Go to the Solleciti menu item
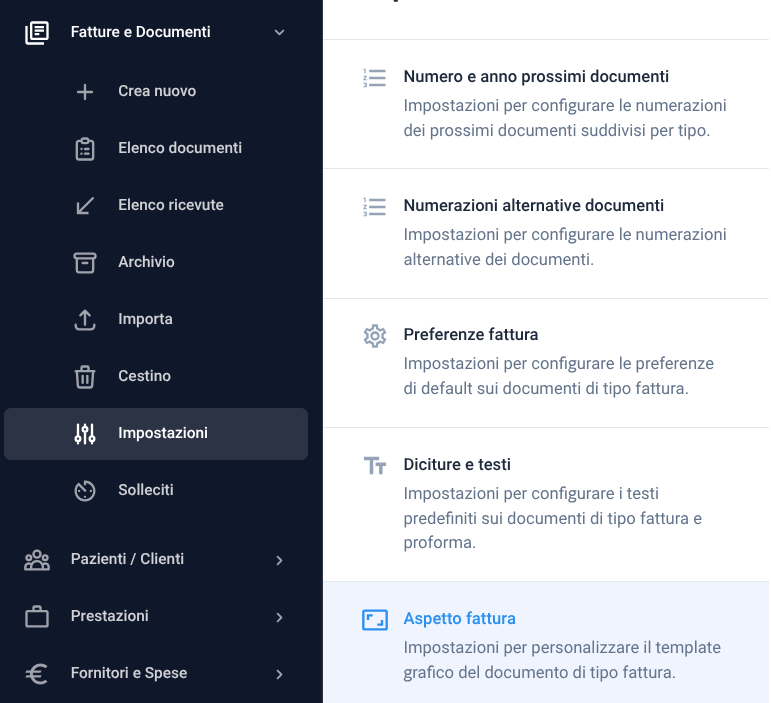 pyautogui.click(x=156, y=491)
